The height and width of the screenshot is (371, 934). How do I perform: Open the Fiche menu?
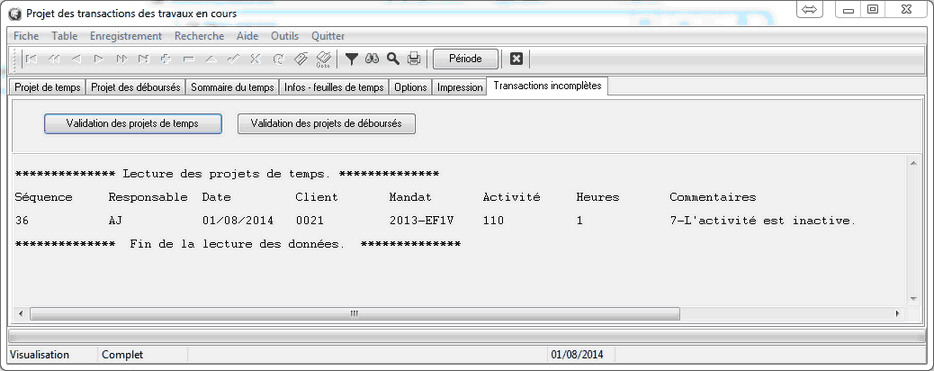26,36
